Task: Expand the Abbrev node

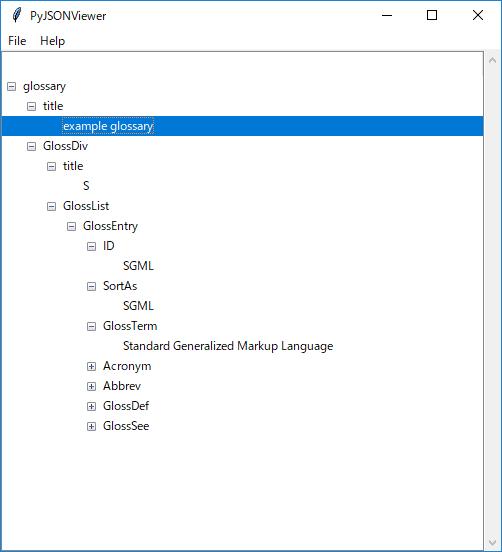Action: tap(92, 387)
